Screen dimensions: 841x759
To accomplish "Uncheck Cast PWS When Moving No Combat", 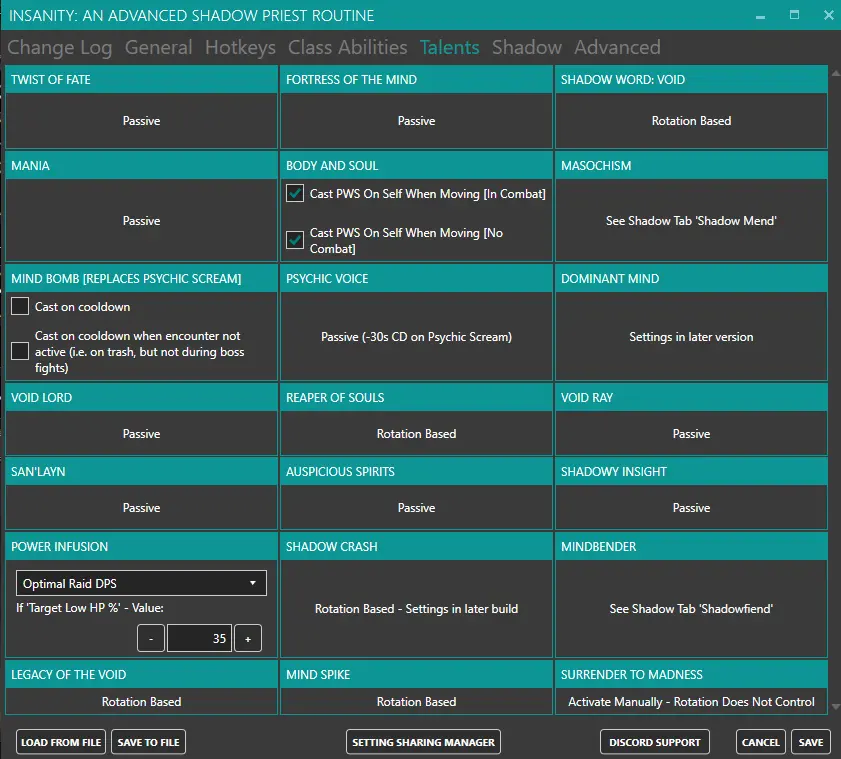I will tap(295, 240).
